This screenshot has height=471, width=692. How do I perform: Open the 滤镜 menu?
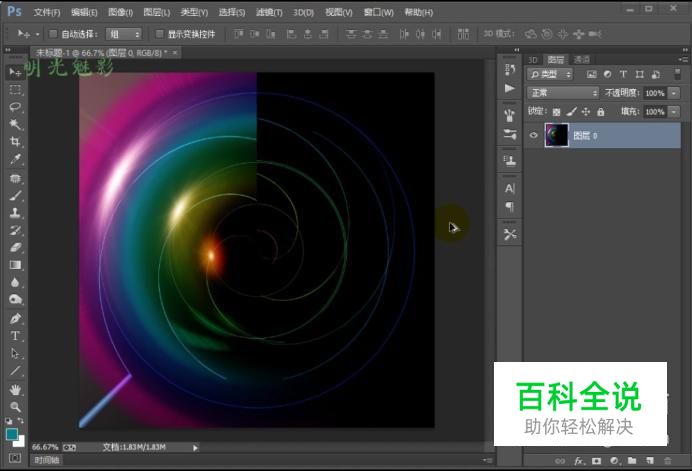pos(268,12)
